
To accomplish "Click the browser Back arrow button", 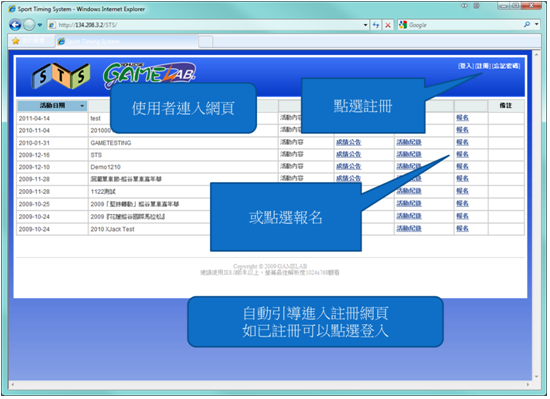I will [15, 25].
